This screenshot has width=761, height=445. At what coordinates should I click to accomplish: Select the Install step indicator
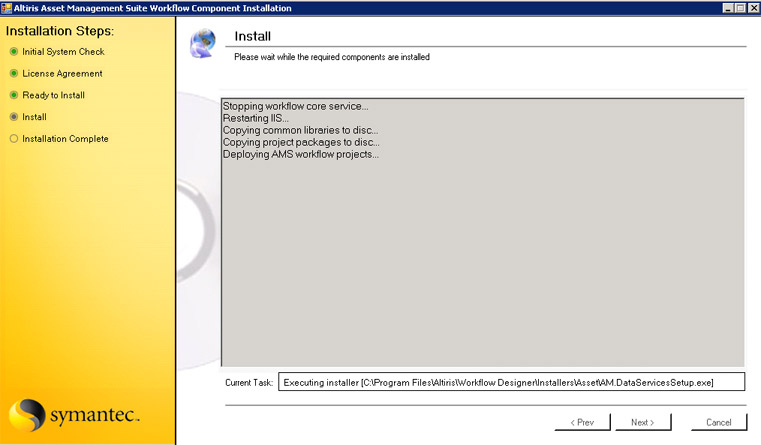tap(14, 117)
